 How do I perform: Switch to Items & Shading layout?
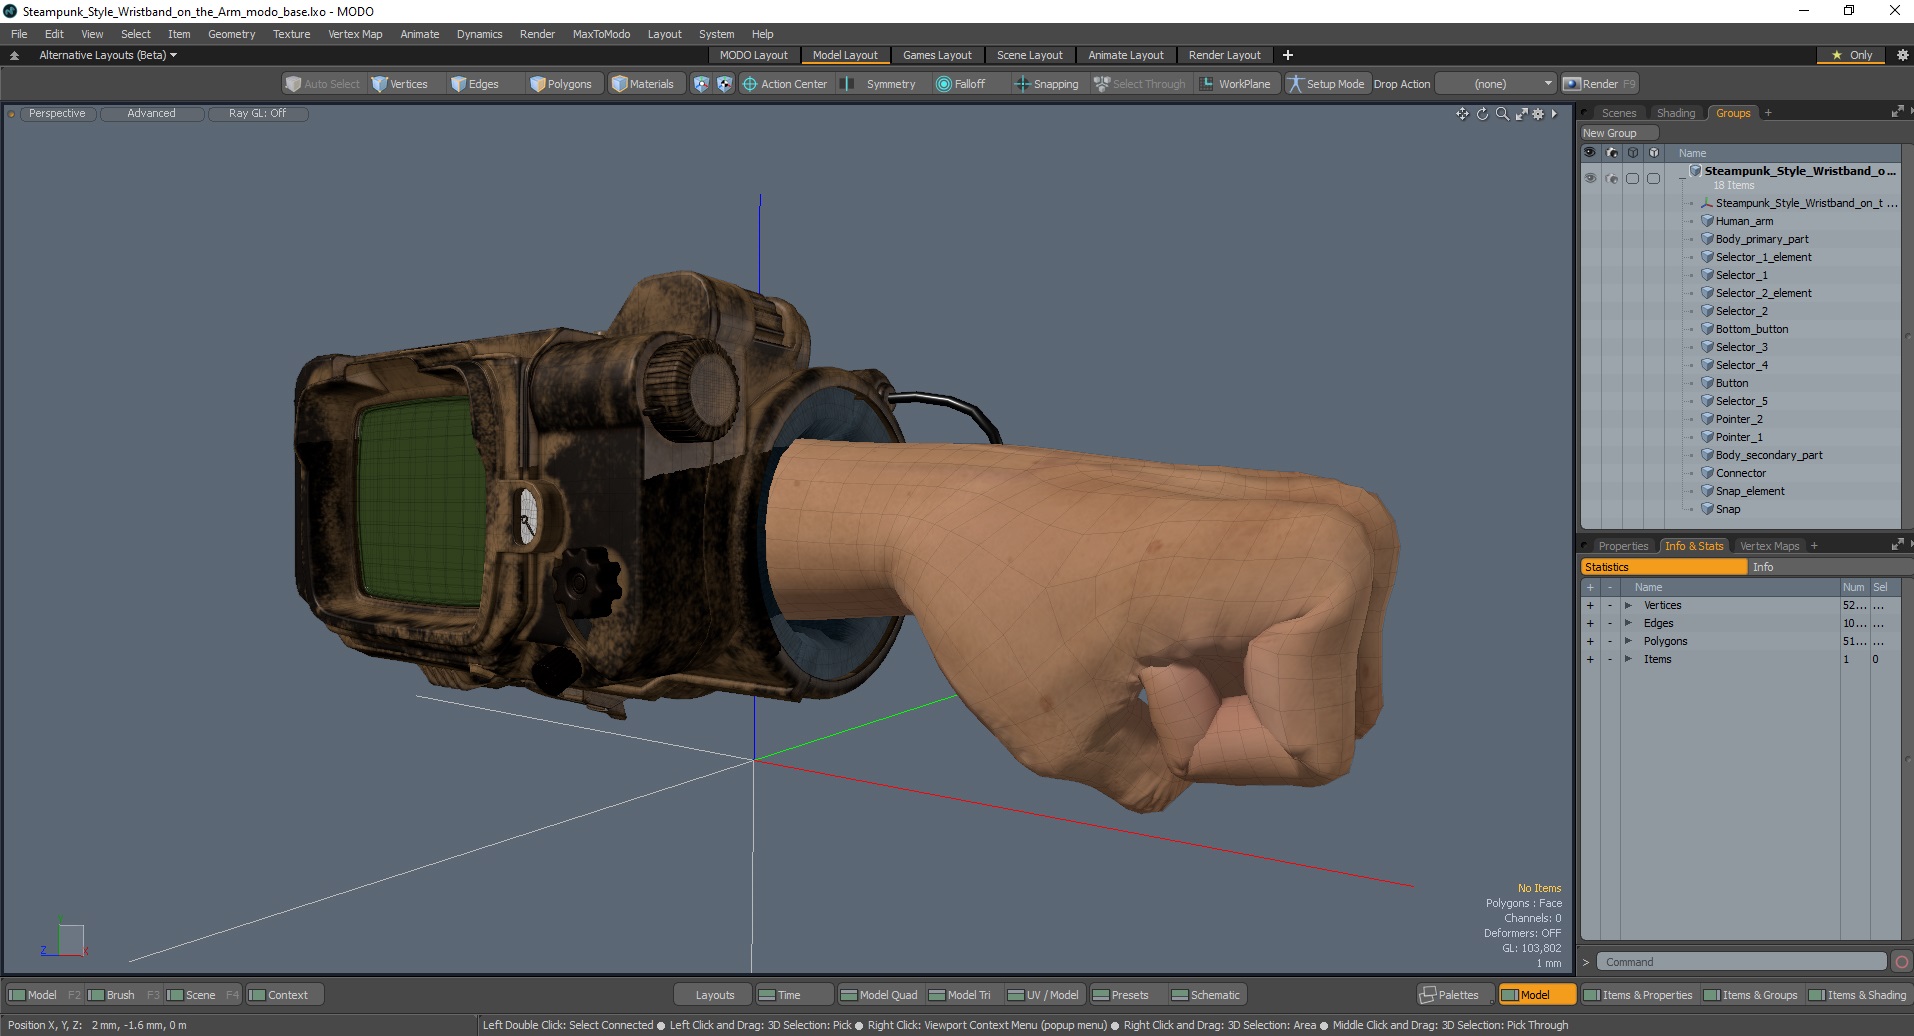(x=1858, y=995)
